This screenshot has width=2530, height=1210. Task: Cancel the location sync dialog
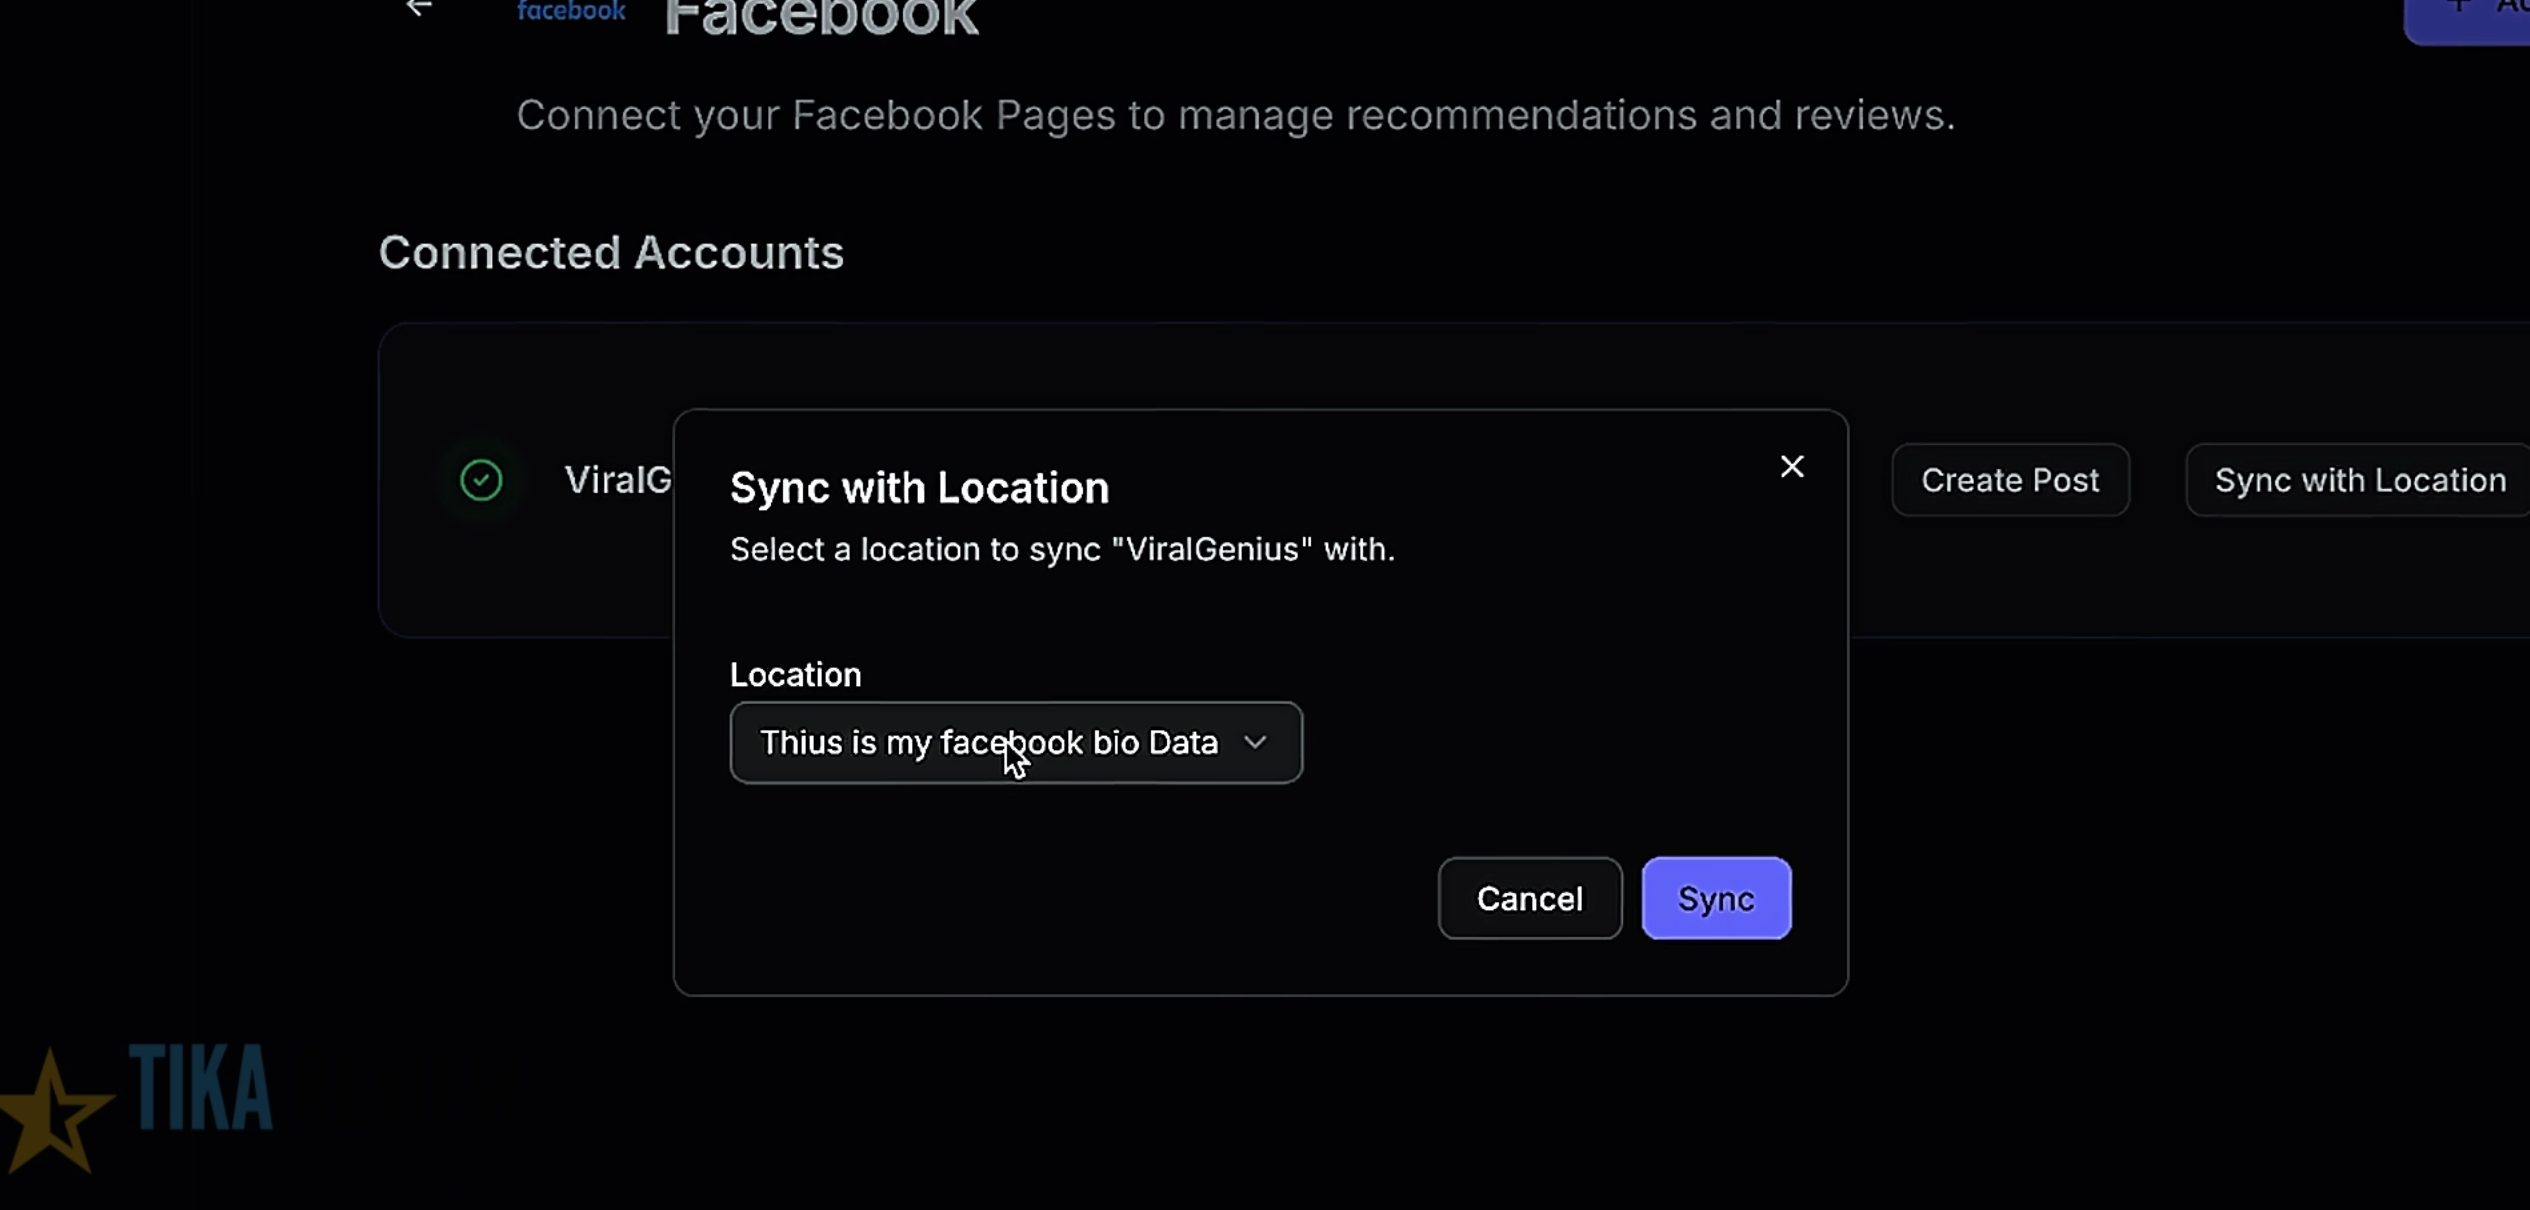coord(1529,898)
